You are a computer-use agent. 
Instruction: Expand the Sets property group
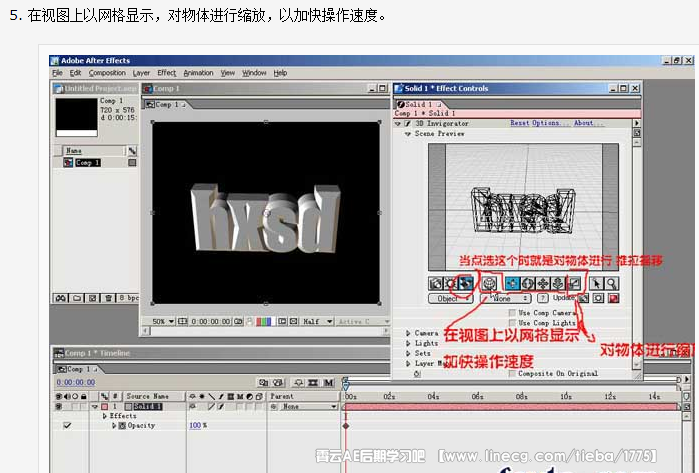tap(408, 353)
